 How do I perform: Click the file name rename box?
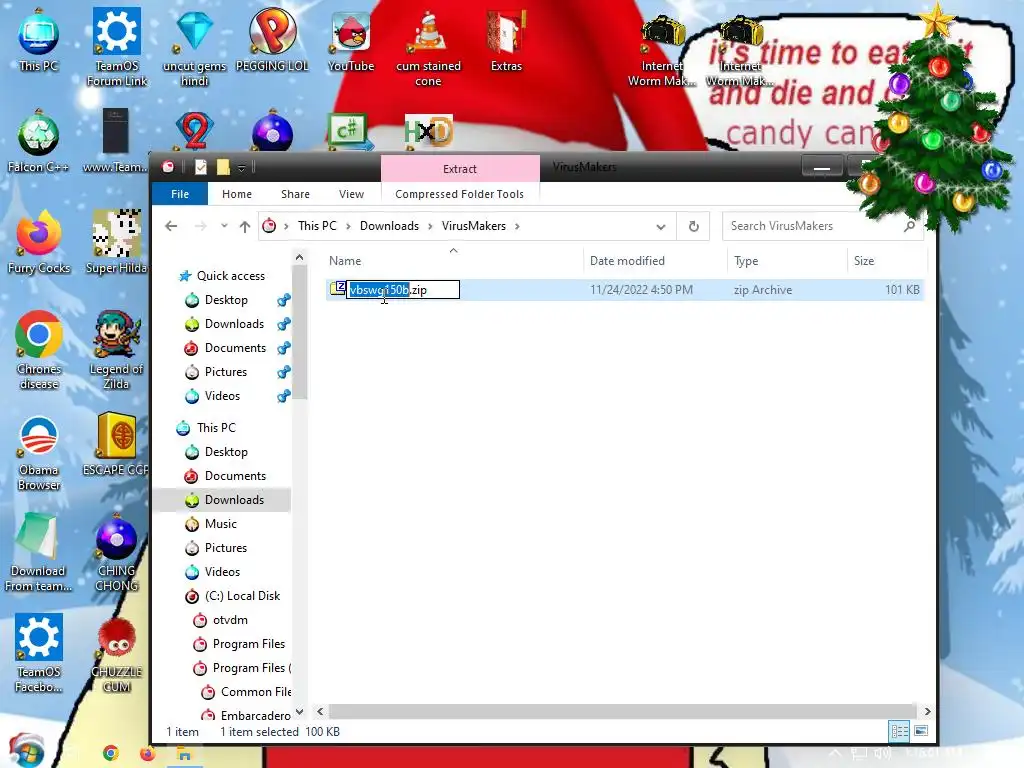[403, 289]
